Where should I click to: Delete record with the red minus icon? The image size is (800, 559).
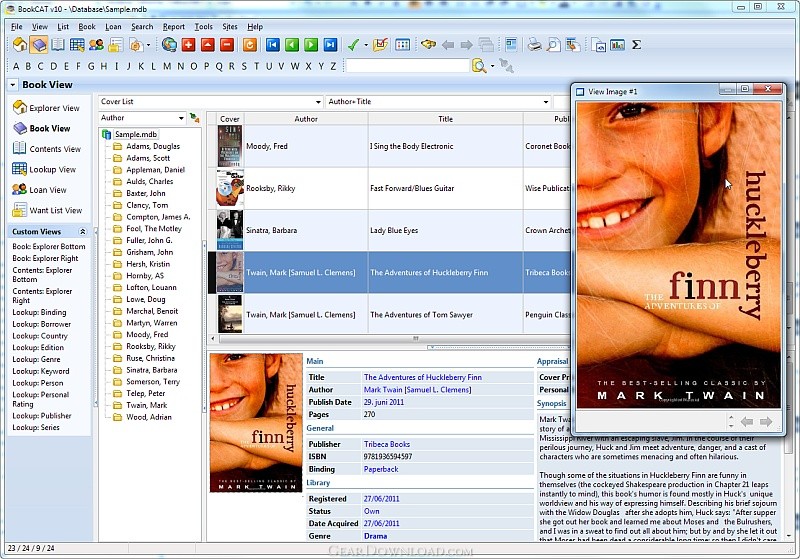[x=227, y=45]
